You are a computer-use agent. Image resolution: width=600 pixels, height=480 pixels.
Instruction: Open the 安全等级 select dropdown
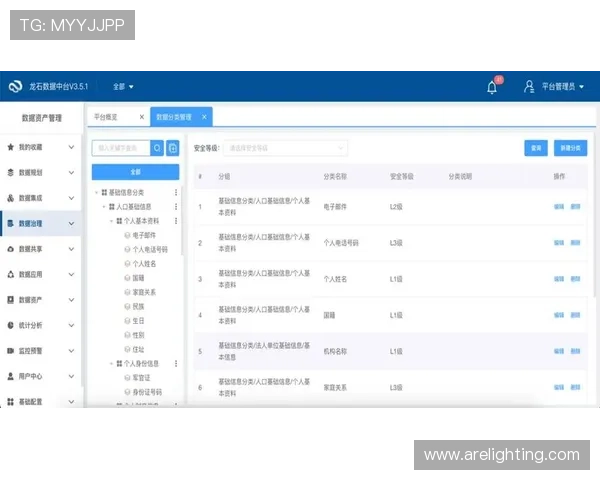285,148
